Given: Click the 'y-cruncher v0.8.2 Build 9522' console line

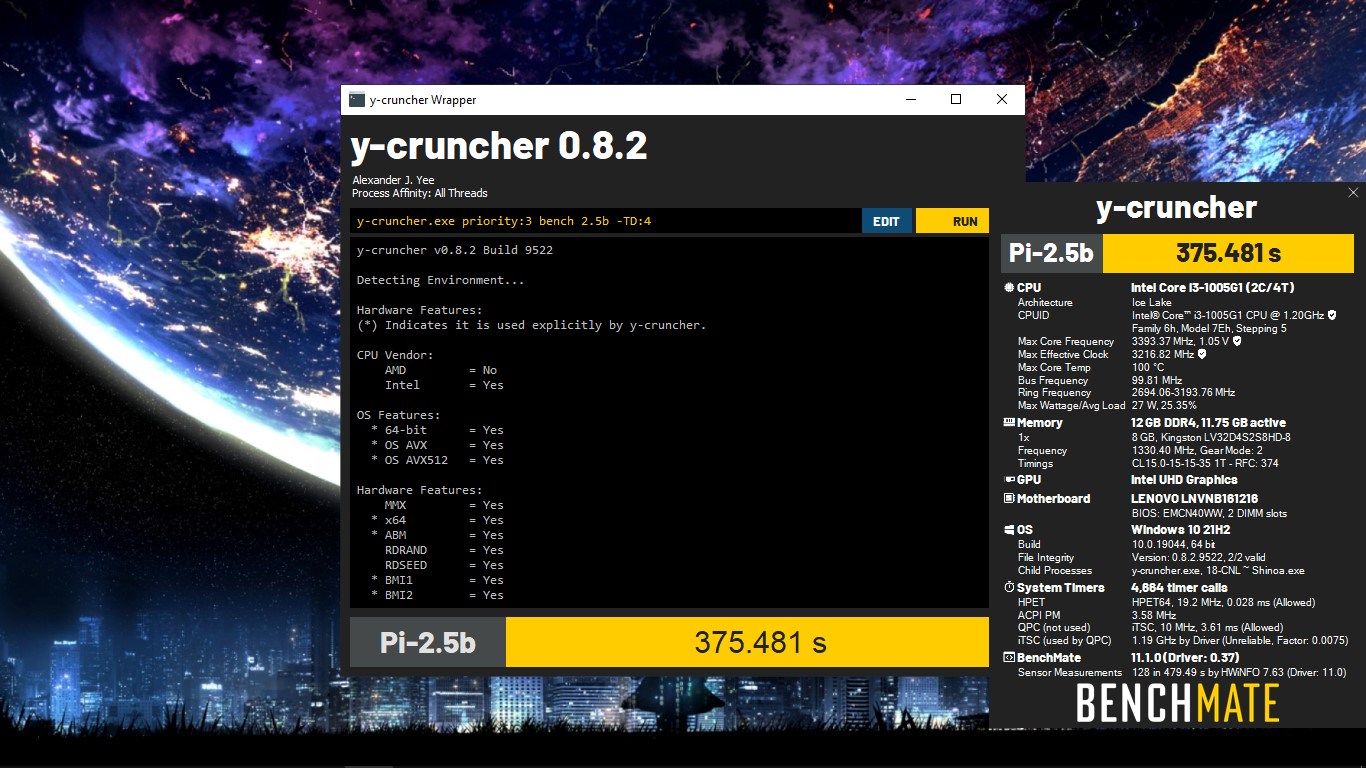Looking at the screenshot, I should coord(455,250).
